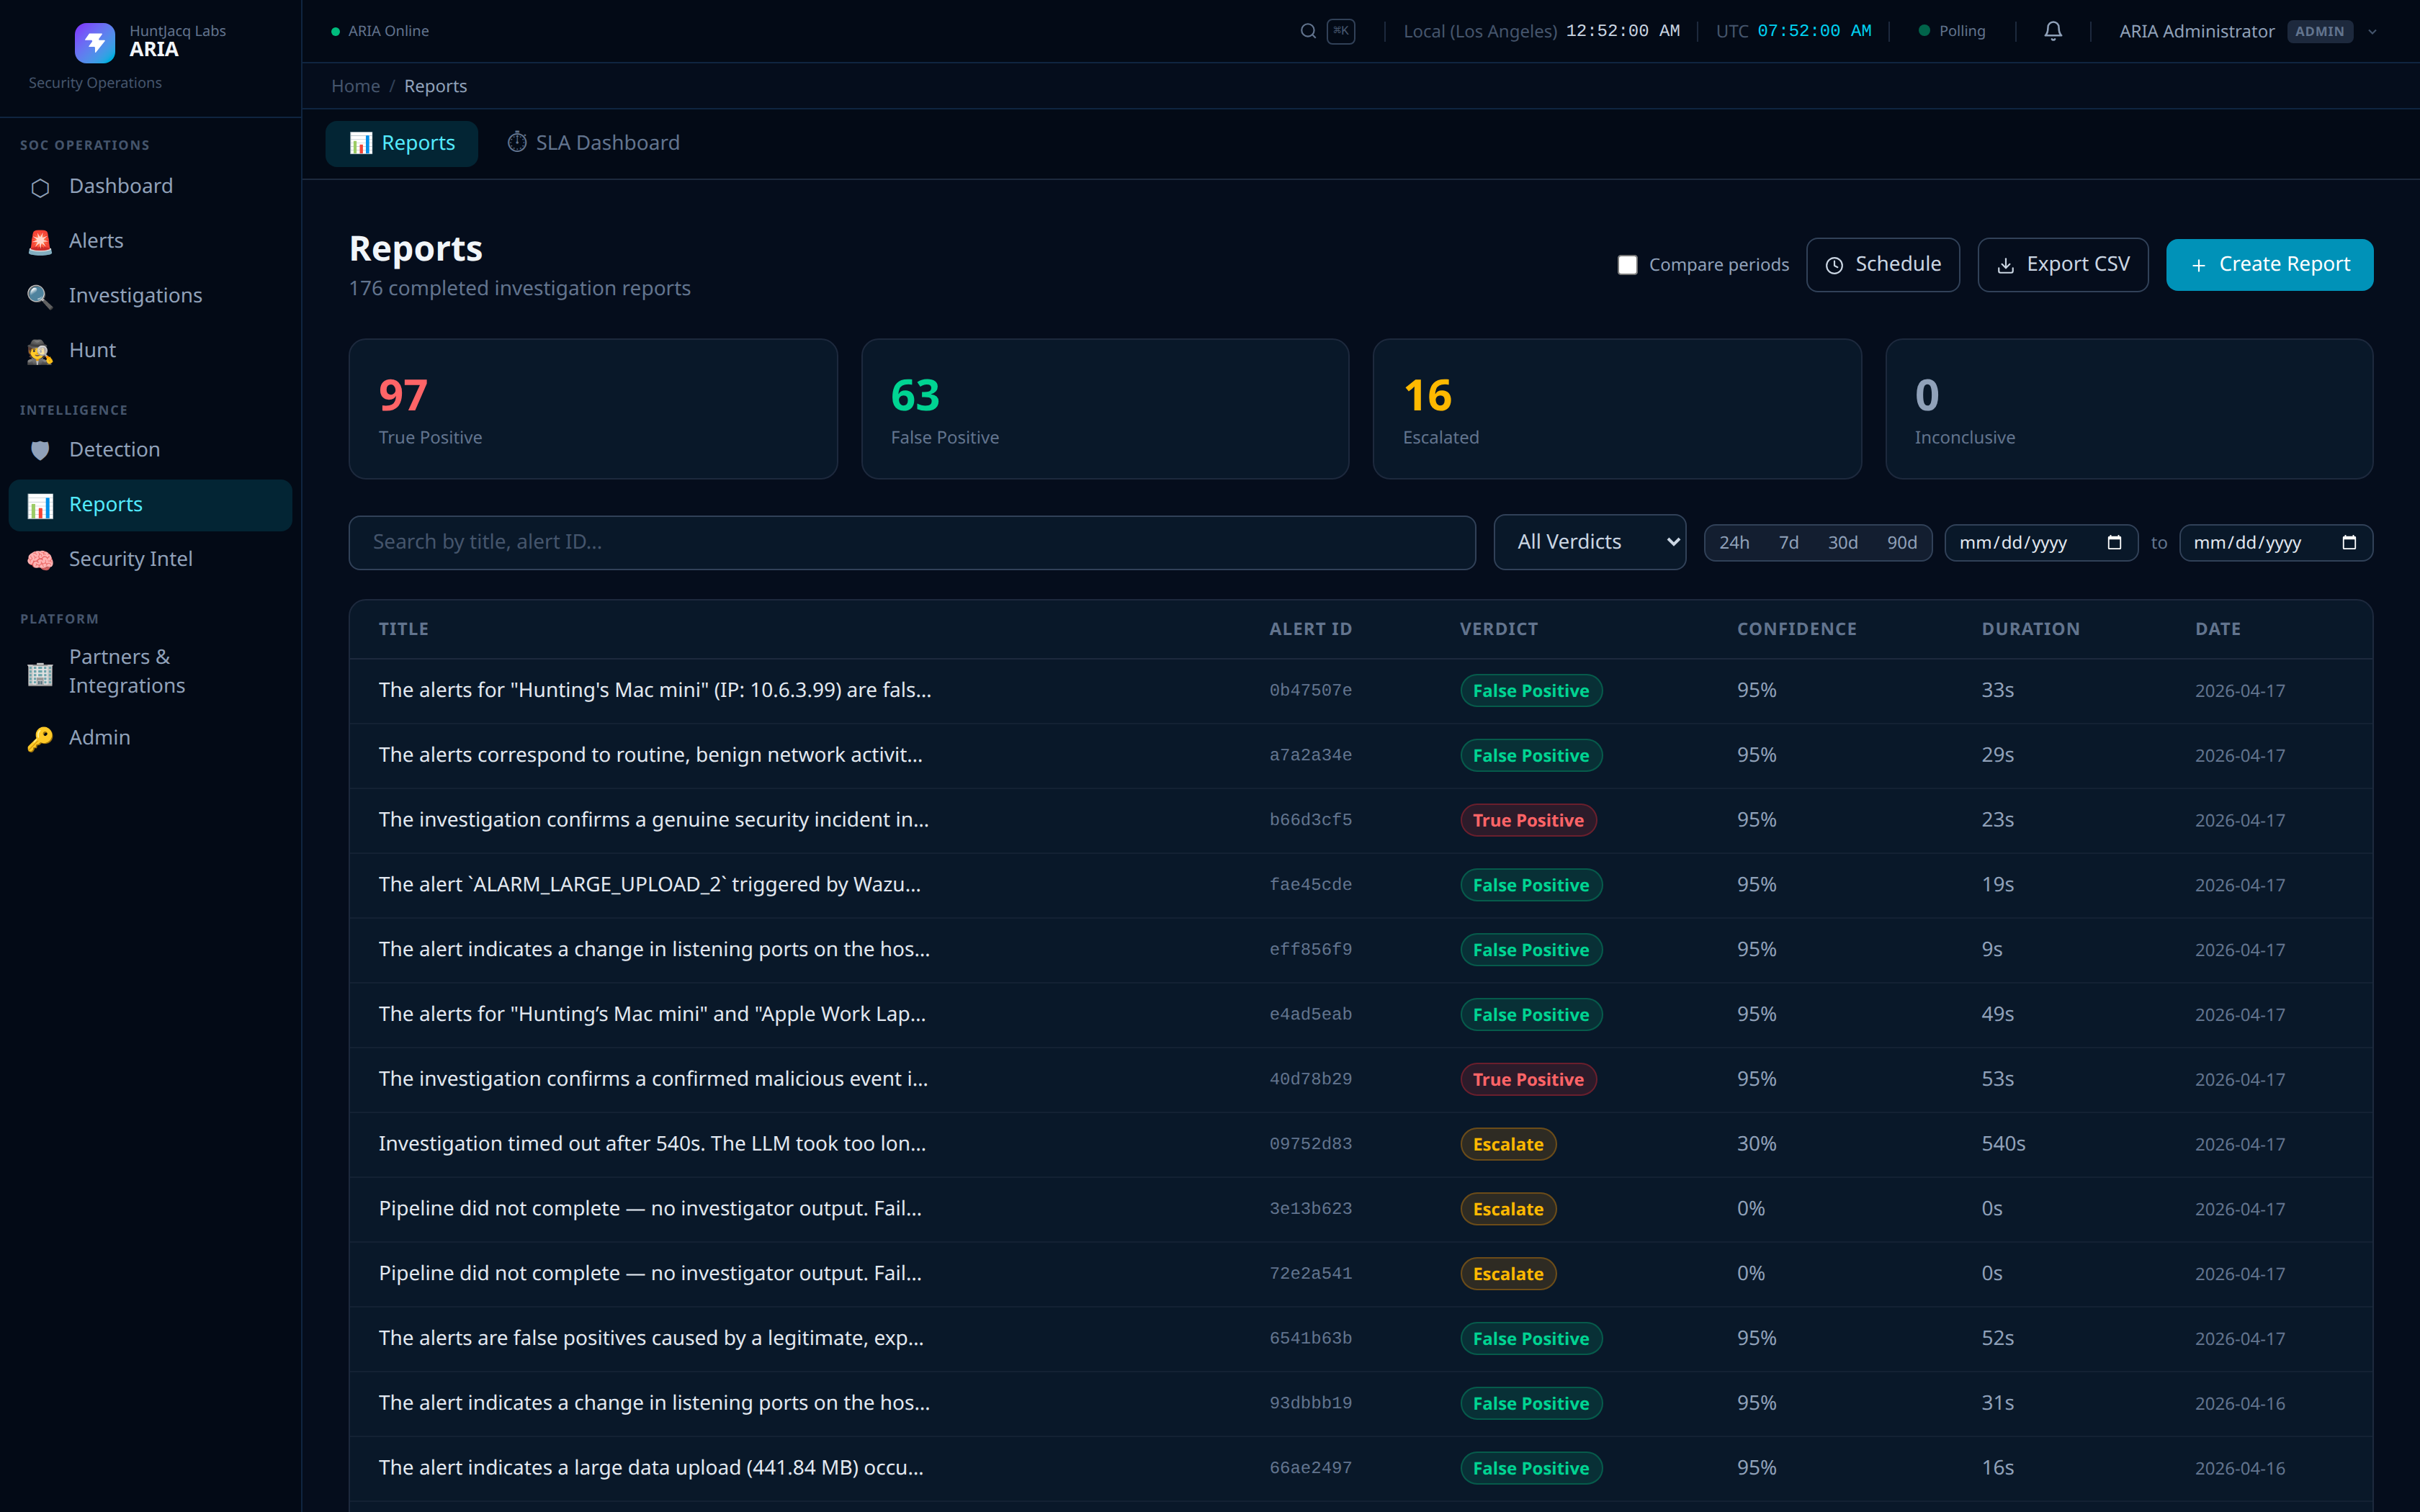Screen dimensions: 2420x1512
Task: Click the Home breadcrumb link
Action: click(355, 86)
